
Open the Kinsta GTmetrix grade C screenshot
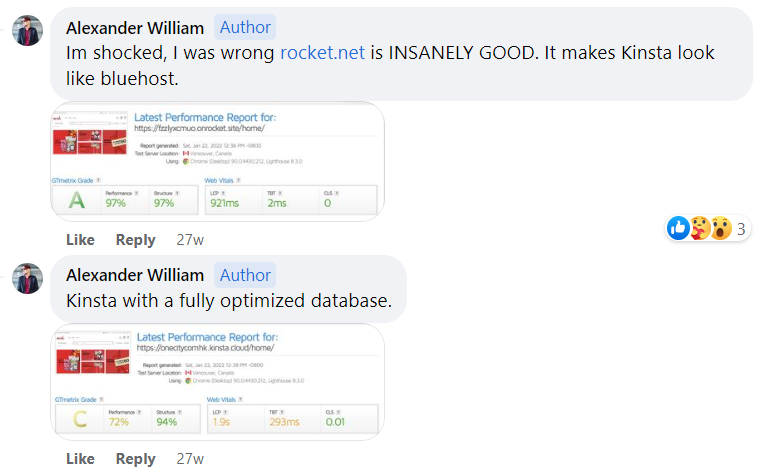click(218, 382)
